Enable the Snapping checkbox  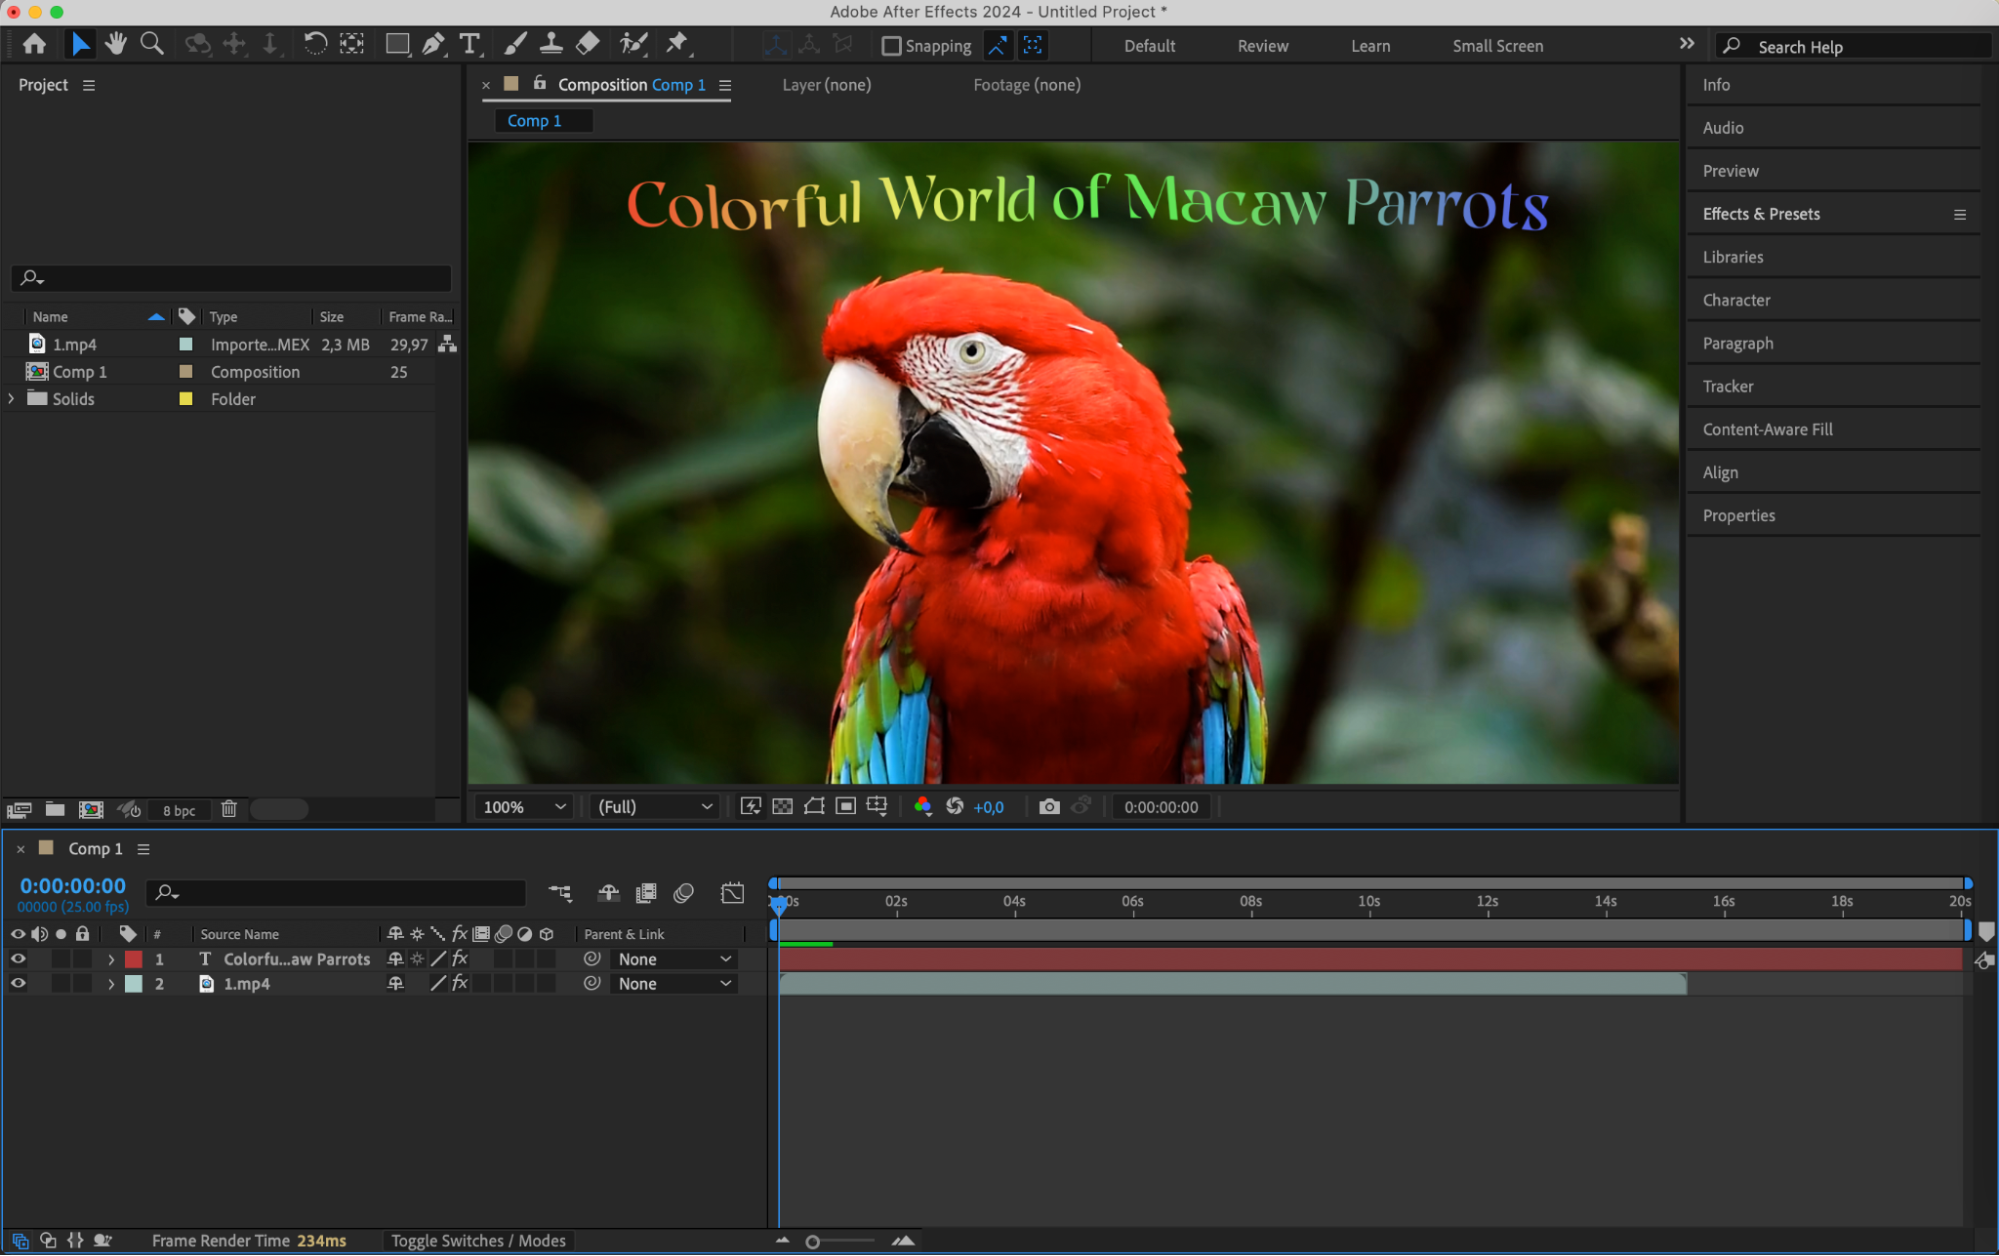pyautogui.click(x=891, y=46)
